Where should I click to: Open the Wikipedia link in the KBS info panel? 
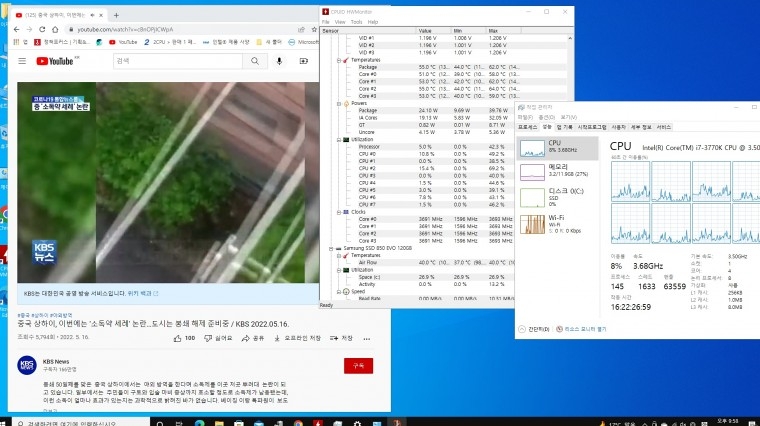tap(142, 294)
